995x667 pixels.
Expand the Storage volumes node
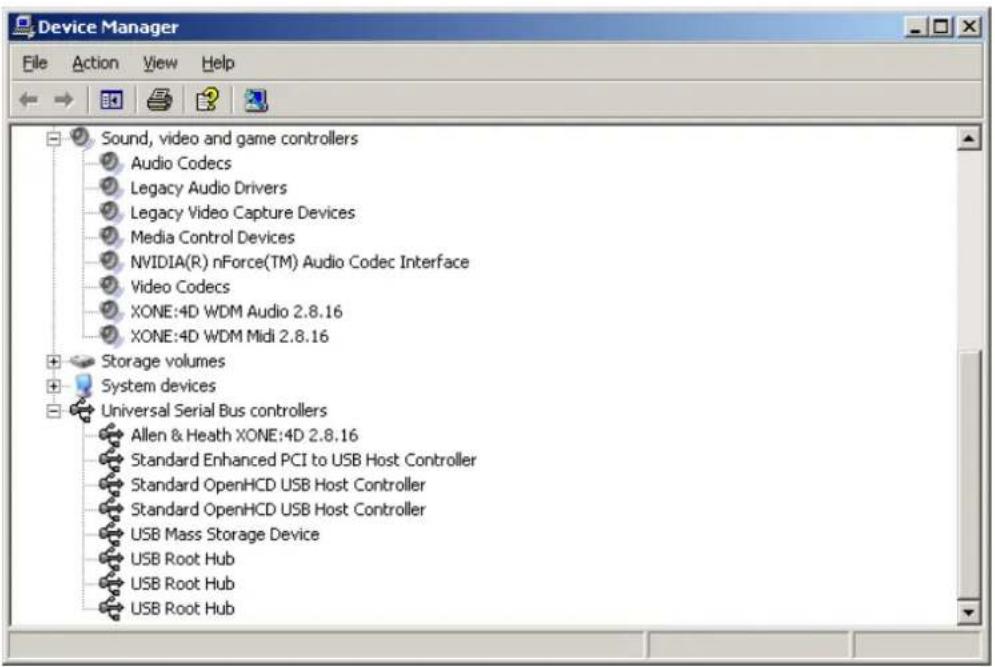click(54, 361)
